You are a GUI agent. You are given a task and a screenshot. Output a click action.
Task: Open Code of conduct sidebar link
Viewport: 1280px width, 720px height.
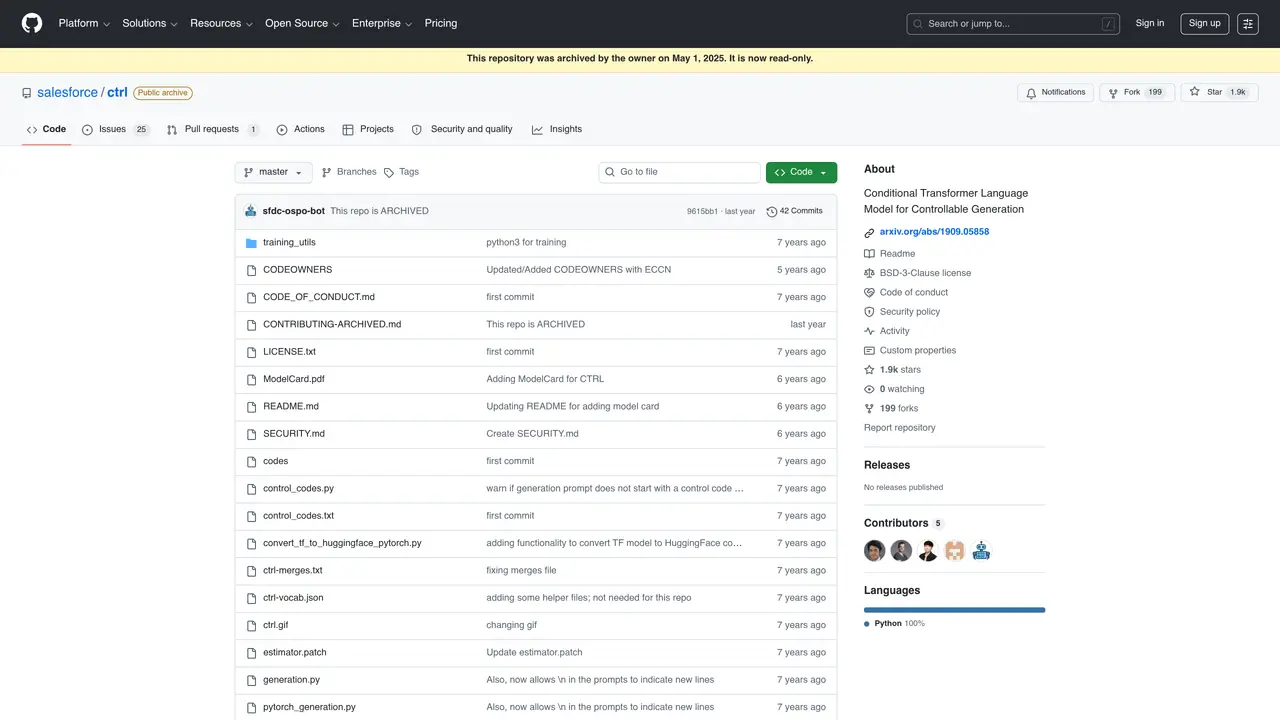point(906,292)
